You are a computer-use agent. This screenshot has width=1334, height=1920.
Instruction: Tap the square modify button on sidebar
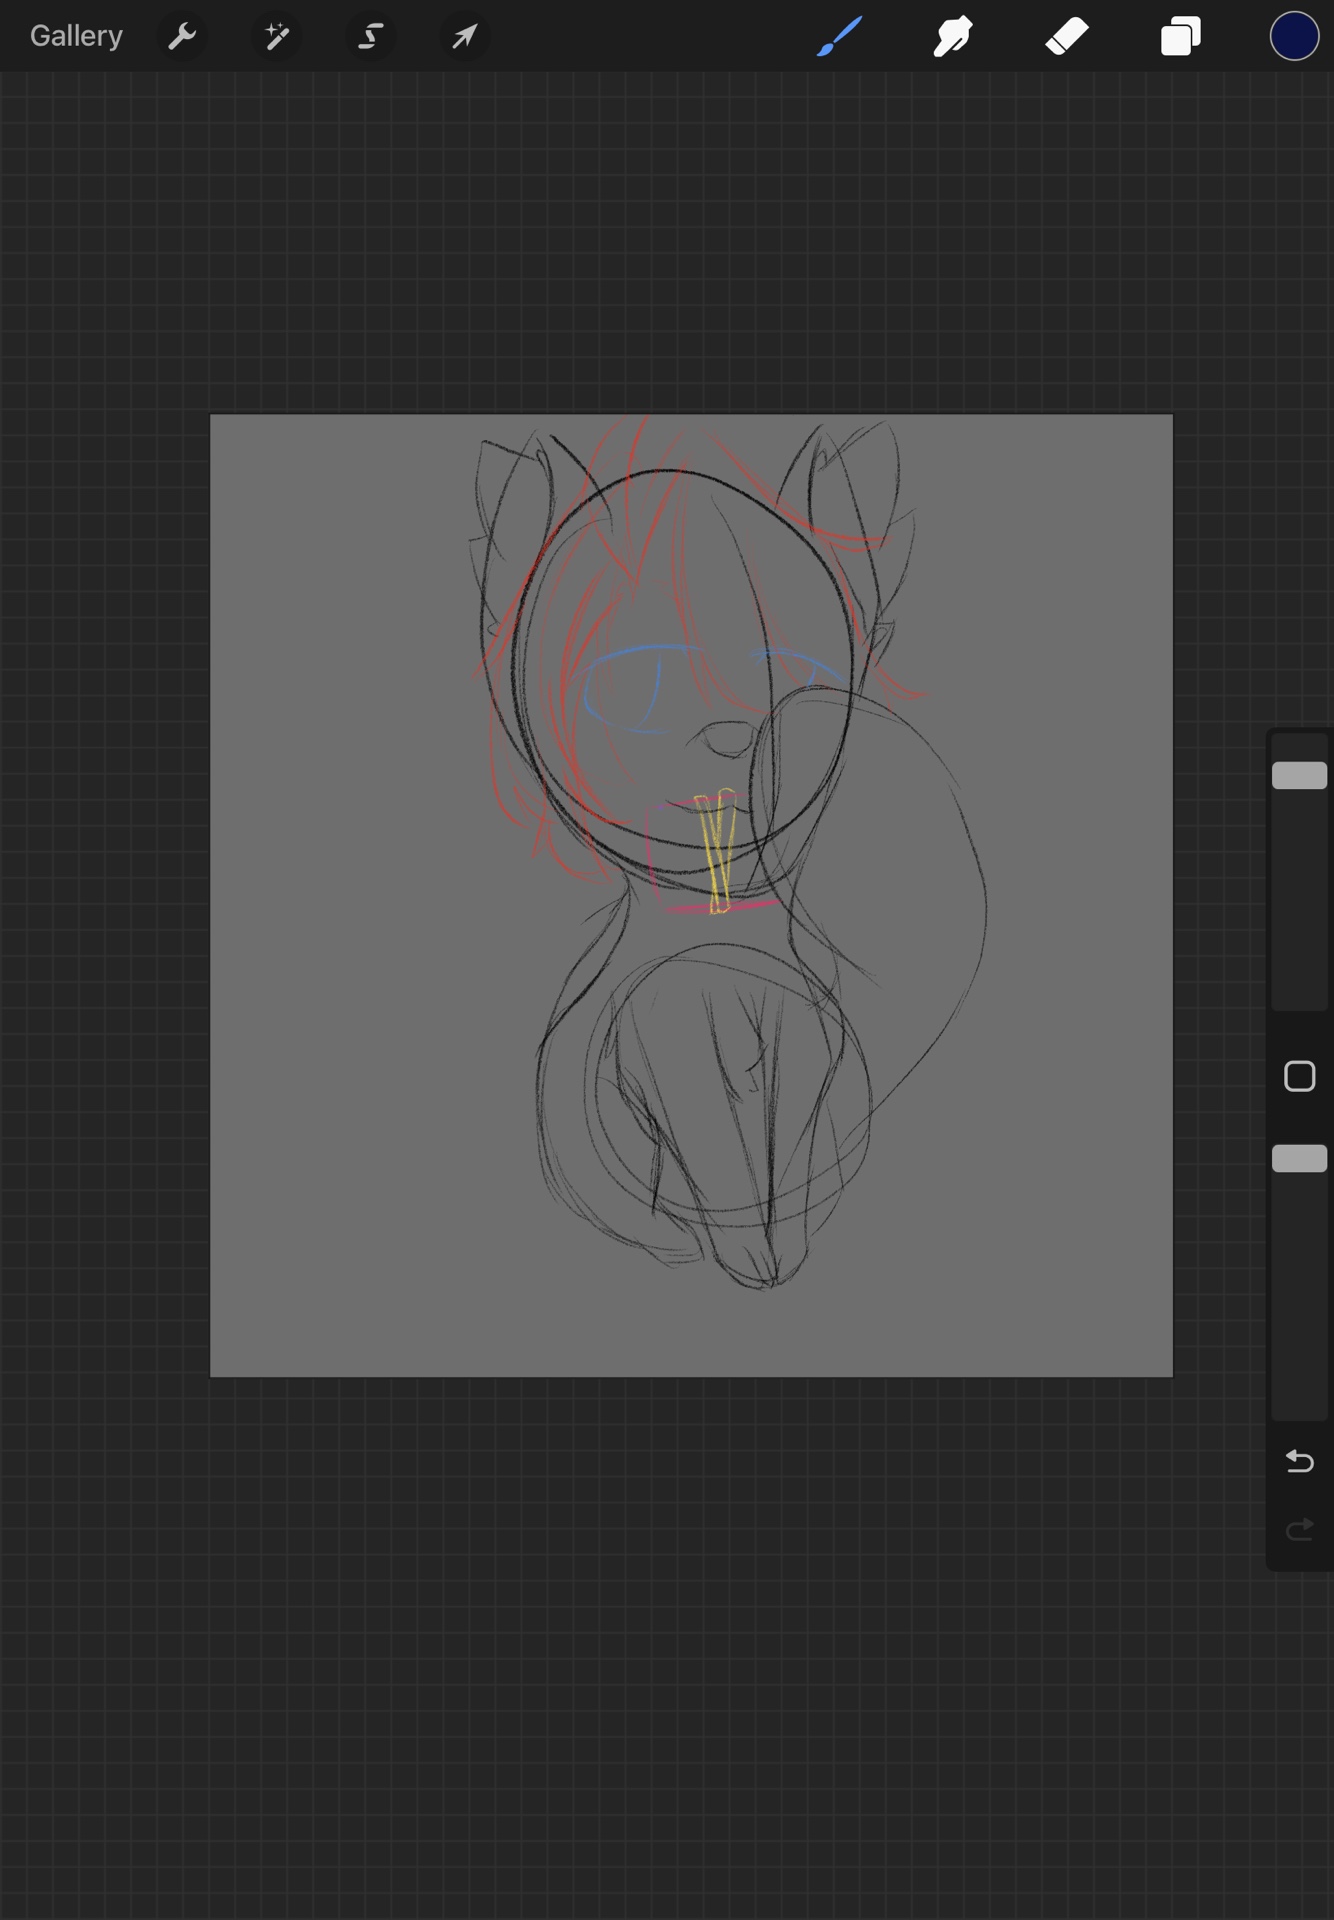1299,1076
